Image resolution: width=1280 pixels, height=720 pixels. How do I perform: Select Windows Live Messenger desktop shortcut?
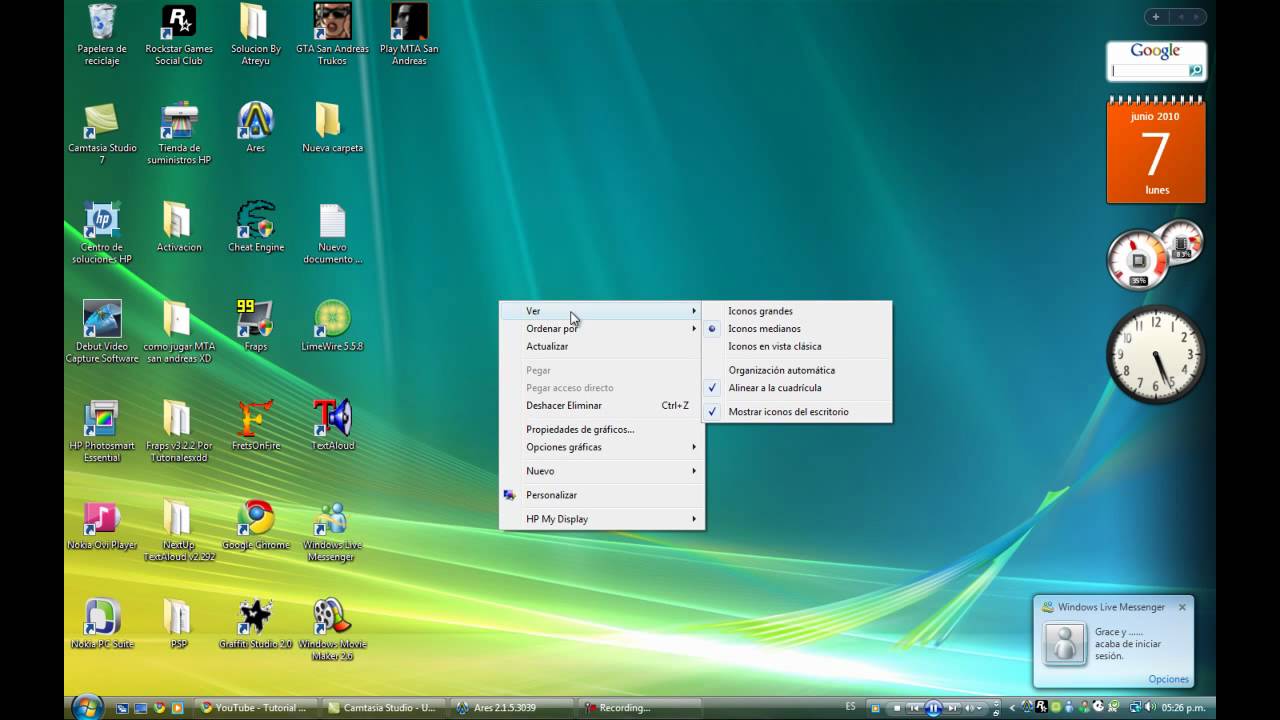point(332,529)
